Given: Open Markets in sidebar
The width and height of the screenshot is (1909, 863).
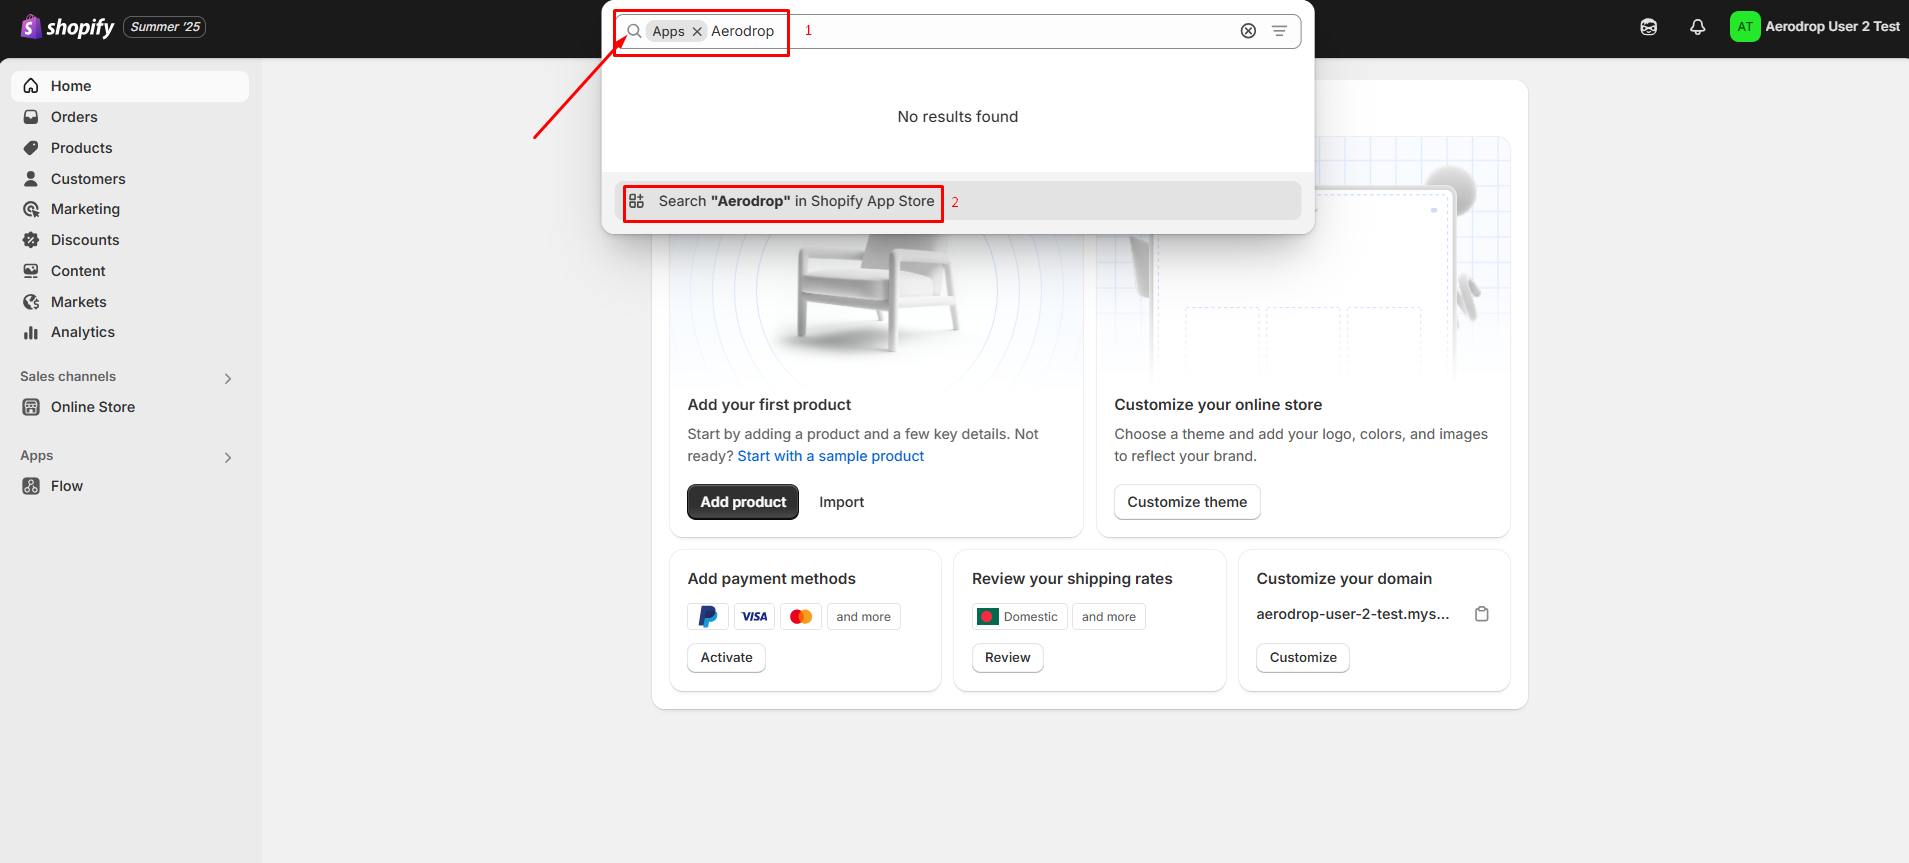Looking at the screenshot, I should tap(130, 302).
